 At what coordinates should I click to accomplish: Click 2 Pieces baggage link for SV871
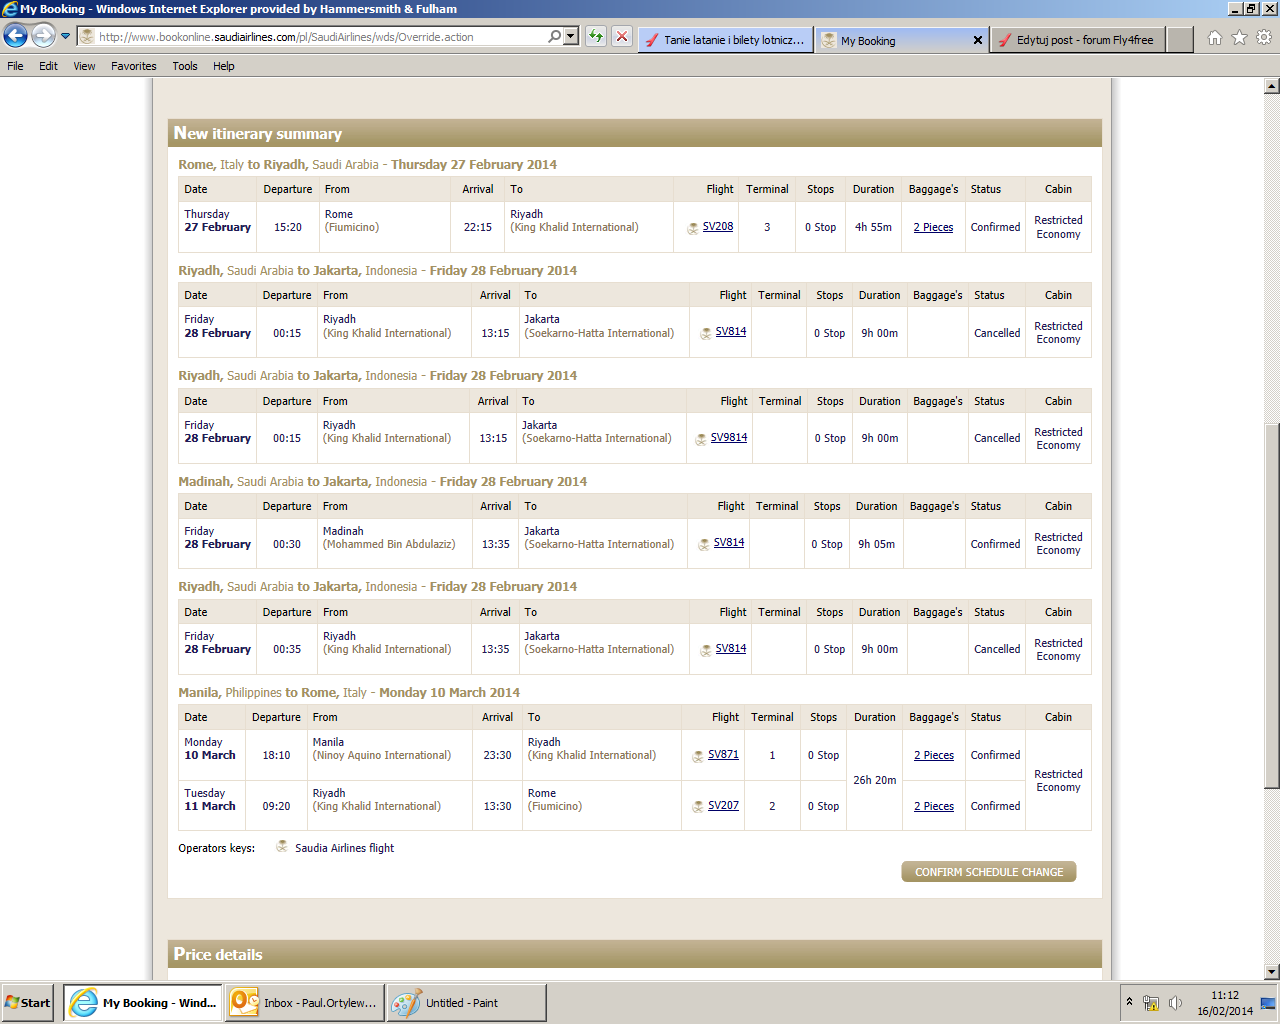(x=934, y=756)
